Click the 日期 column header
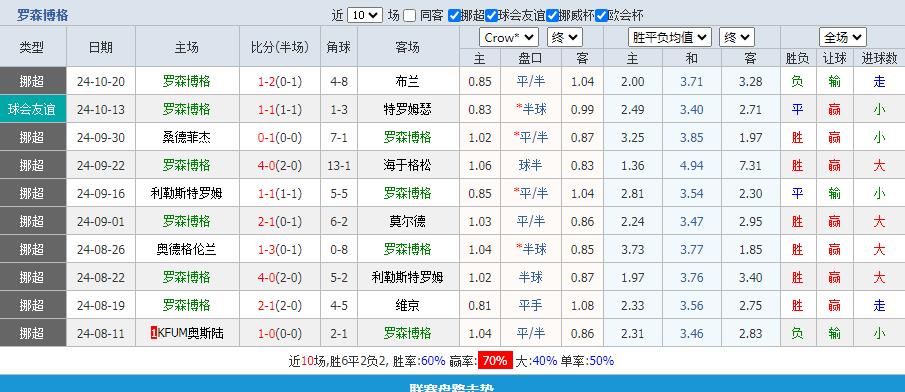The width and height of the screenshot is (905, 392). [x=100, y=47]
